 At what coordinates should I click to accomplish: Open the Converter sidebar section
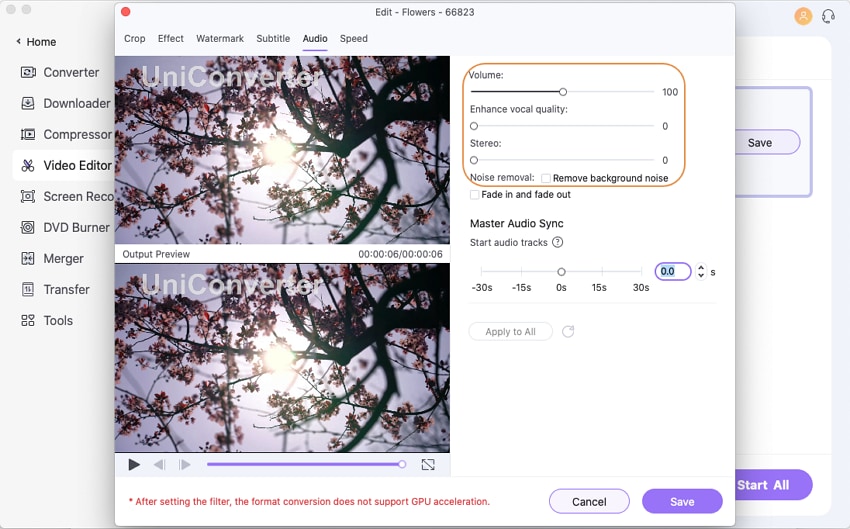click(x=60, y=72)
